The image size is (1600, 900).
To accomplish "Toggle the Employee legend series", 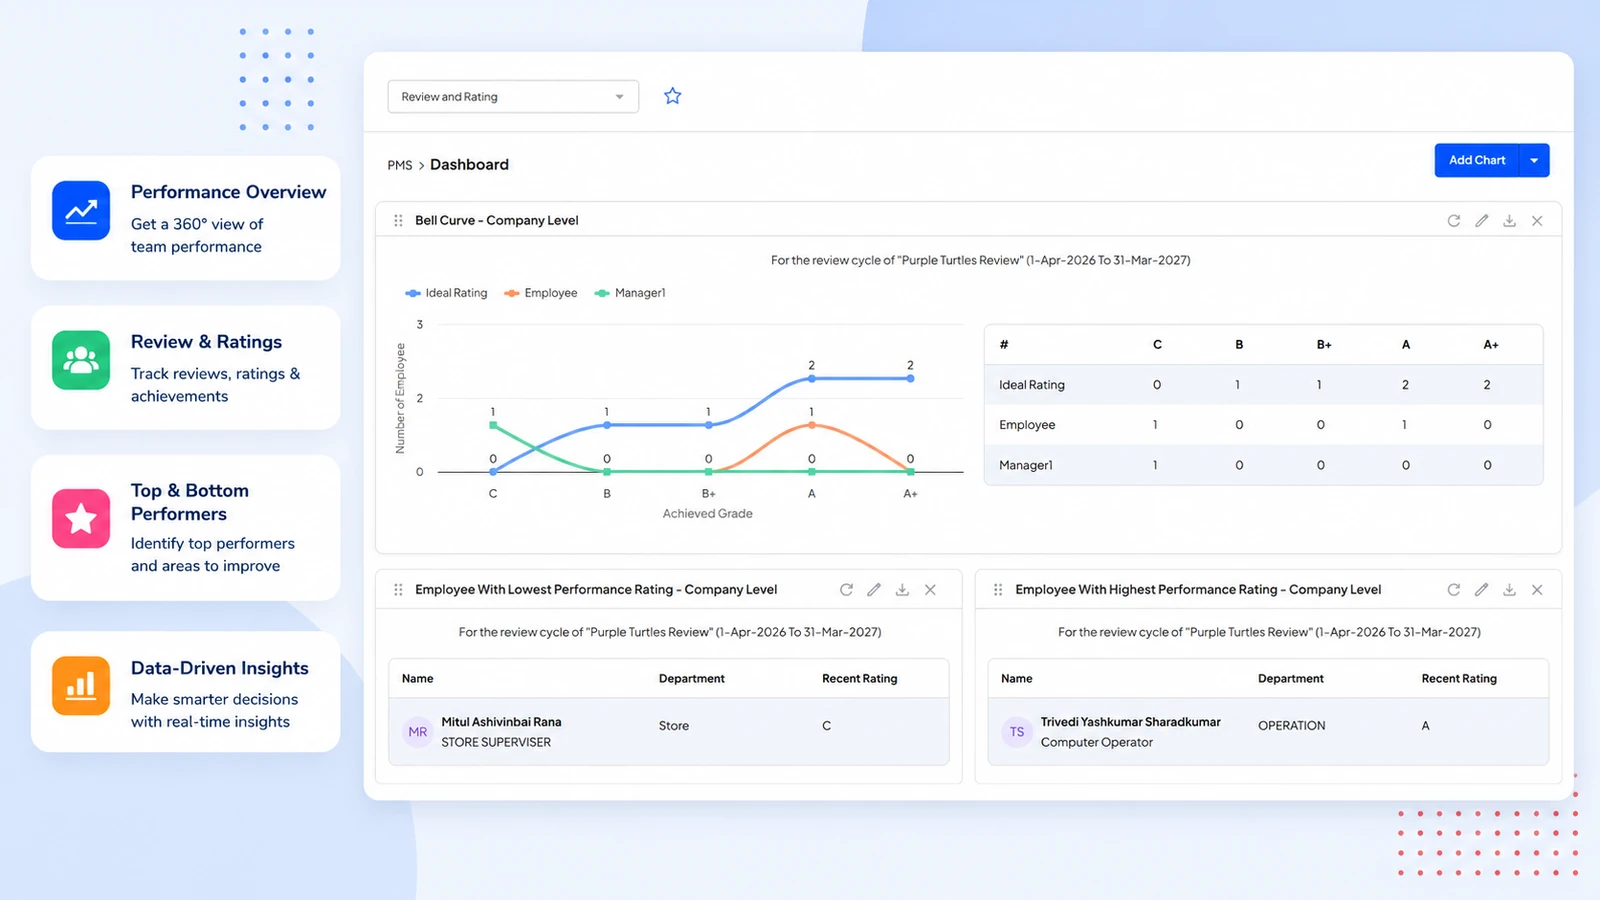I will (x=541, y=293).
